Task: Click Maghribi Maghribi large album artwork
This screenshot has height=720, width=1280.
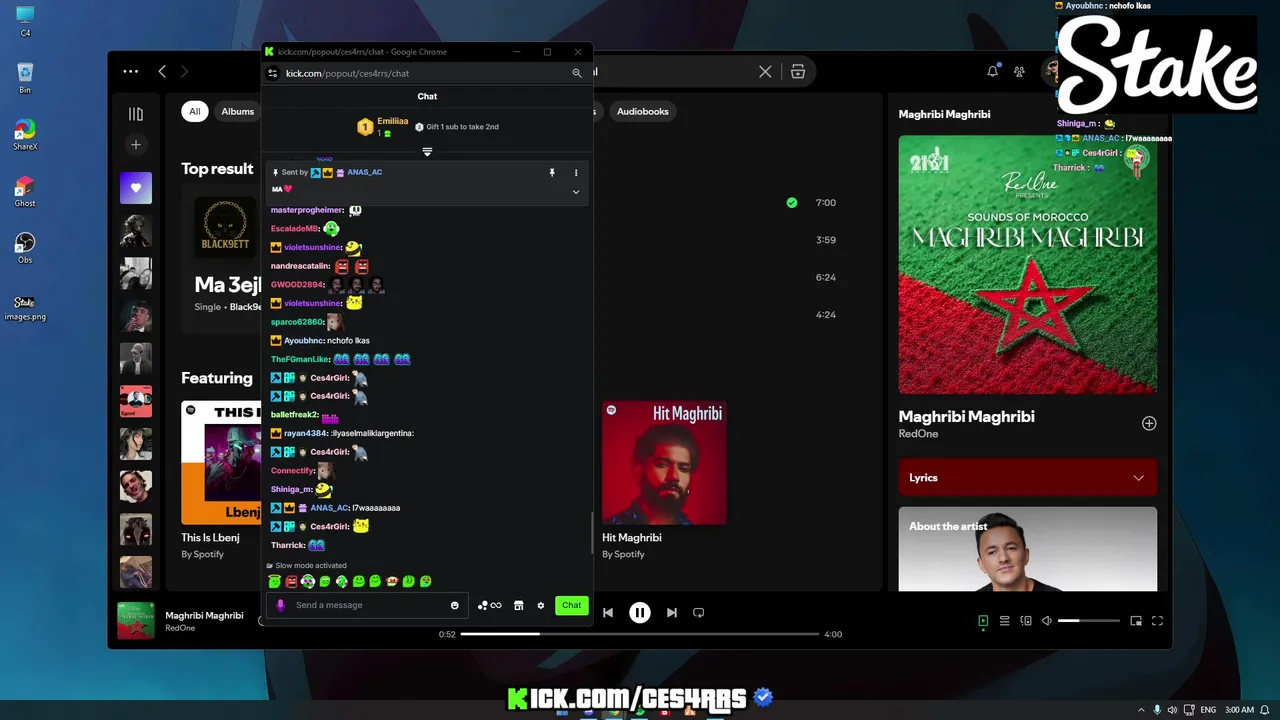Action: click(x=1028, y=264)
